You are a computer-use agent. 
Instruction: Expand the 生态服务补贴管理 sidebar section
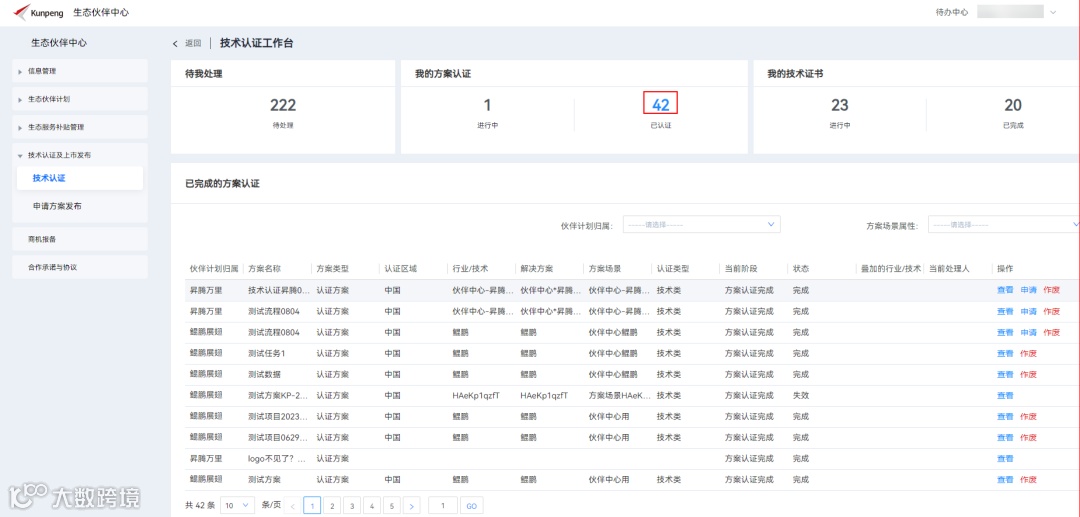pyautogui.click(x=80, y=127)
